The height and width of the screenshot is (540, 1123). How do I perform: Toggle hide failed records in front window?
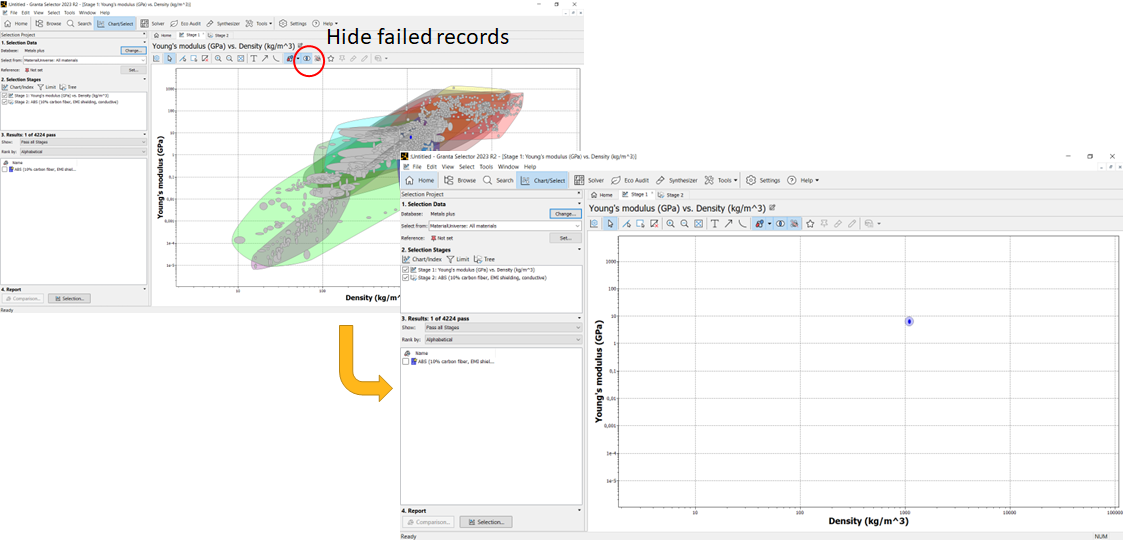[x=794, y=223]
